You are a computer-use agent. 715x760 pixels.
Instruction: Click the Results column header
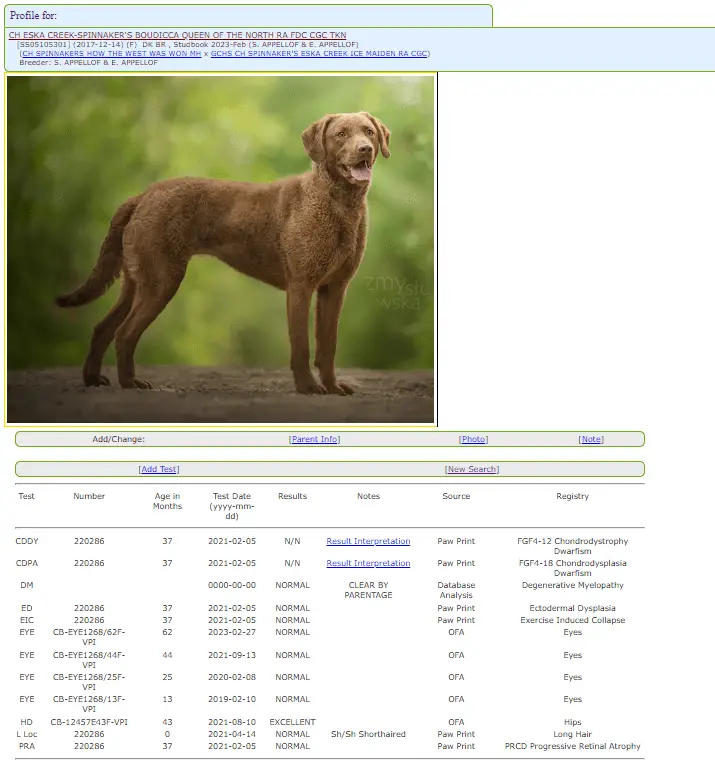(x=292, y=496)
